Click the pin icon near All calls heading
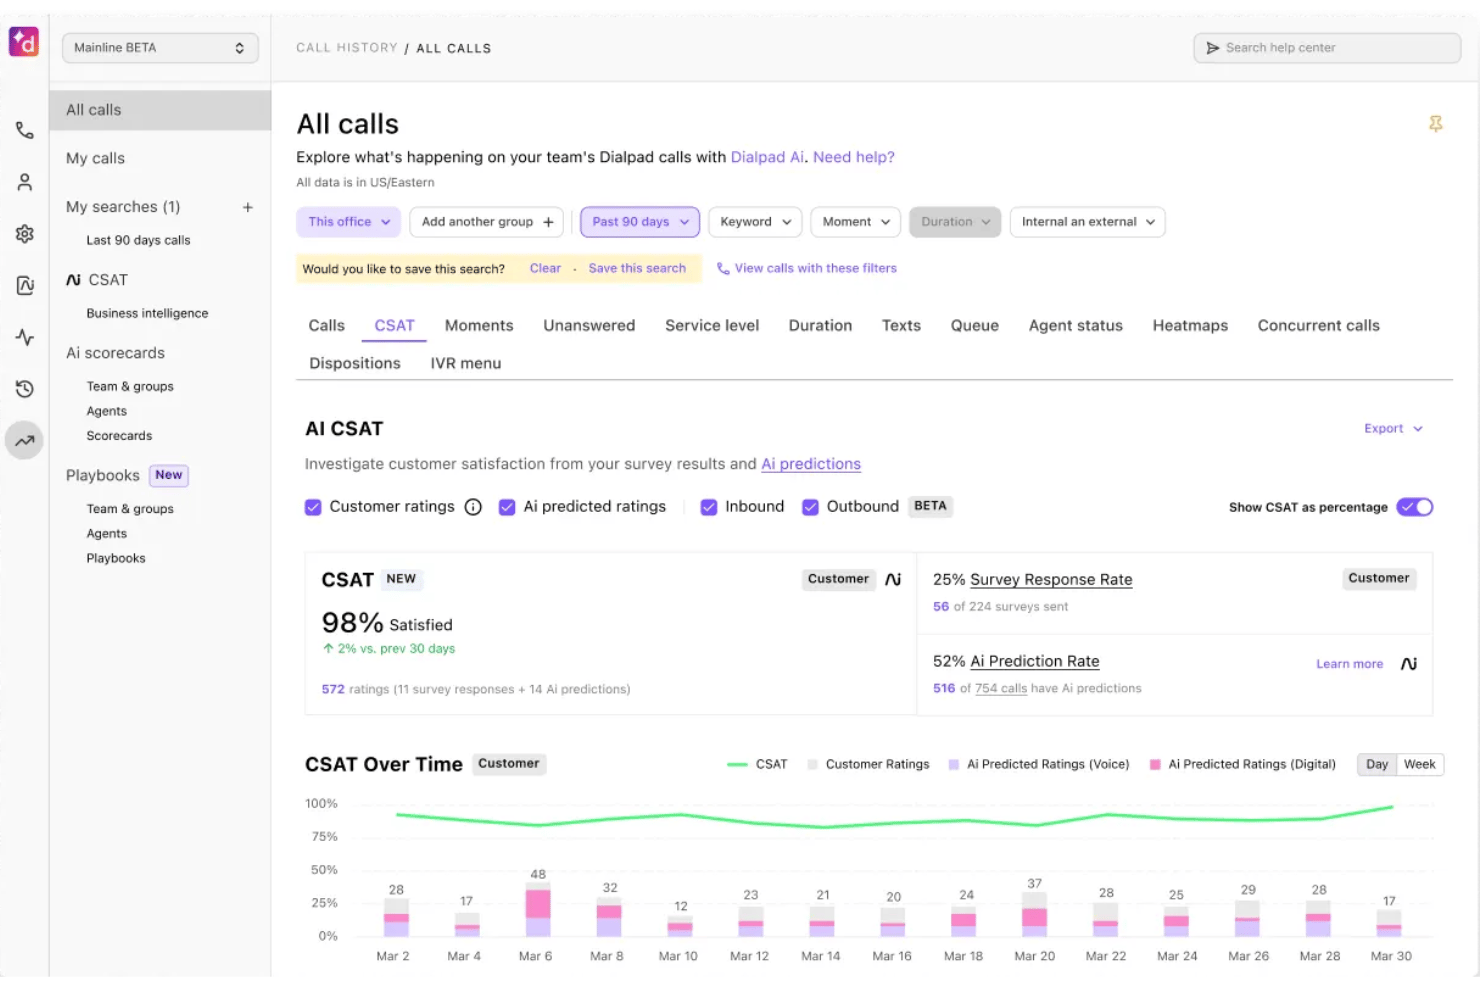 [1435, 124]
